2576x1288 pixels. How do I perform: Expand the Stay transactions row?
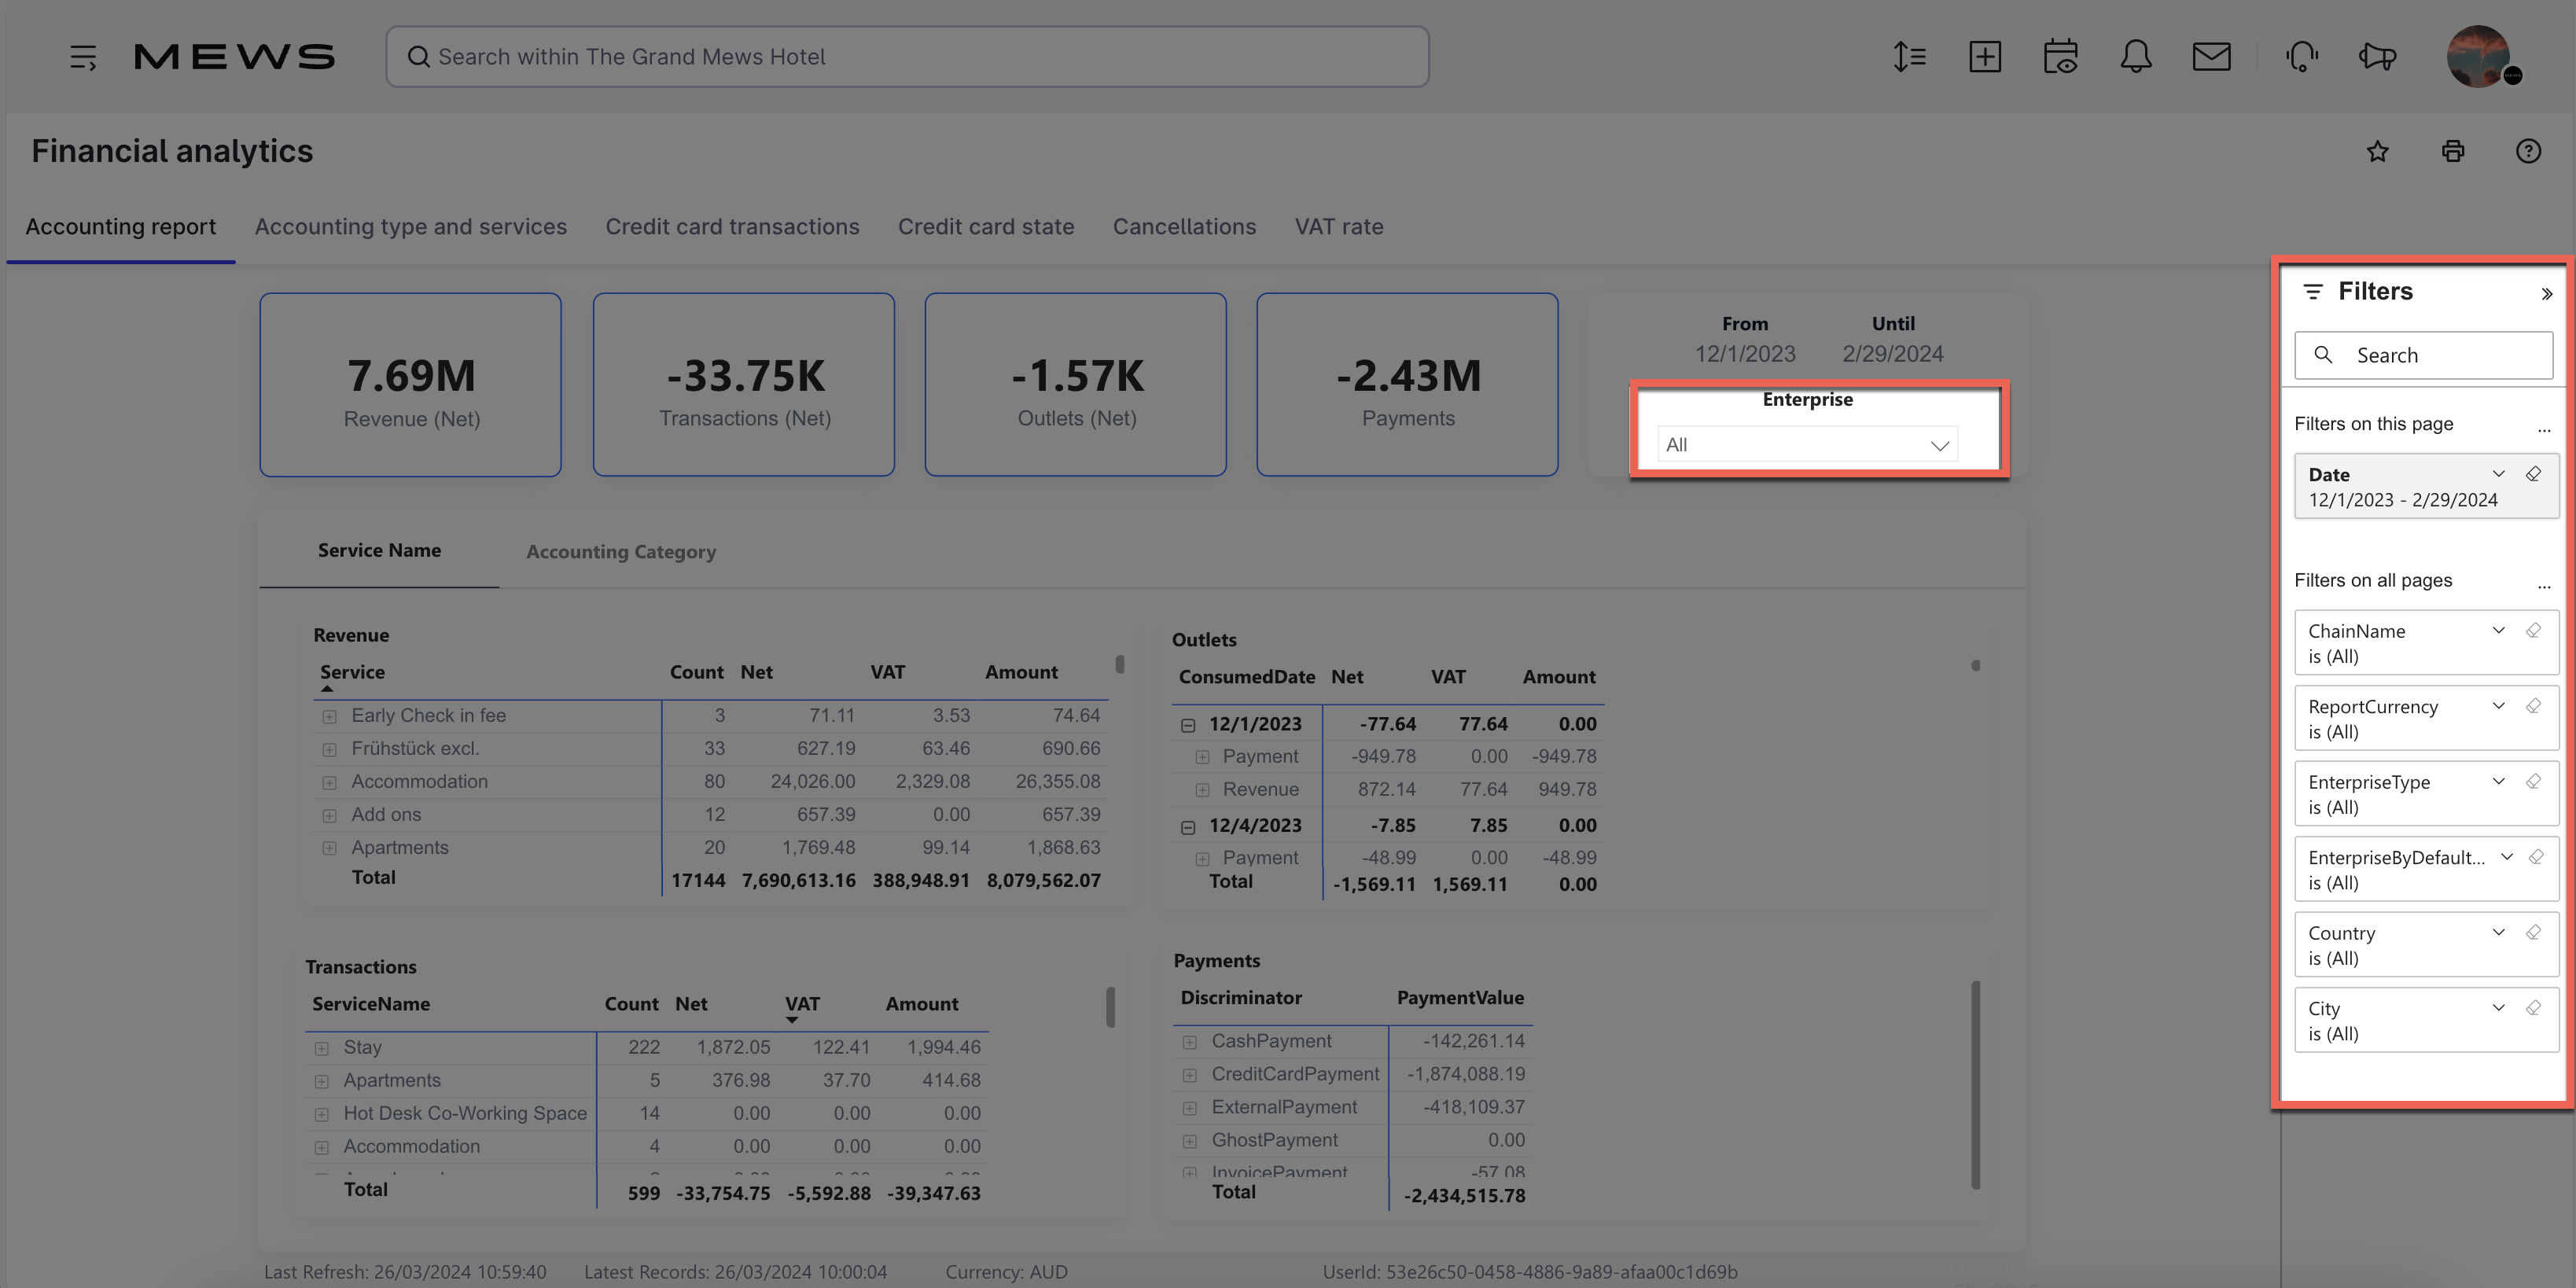pyautogui.click(x=321, y=1048)
